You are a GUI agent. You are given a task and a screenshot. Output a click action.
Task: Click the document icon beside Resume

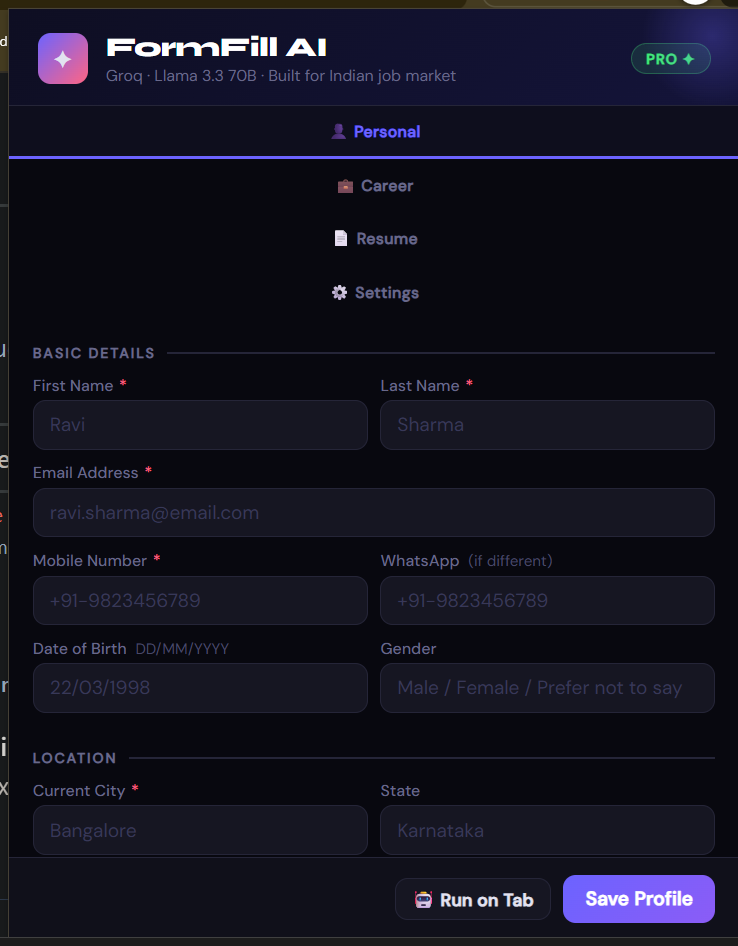(x=340, y=238)
